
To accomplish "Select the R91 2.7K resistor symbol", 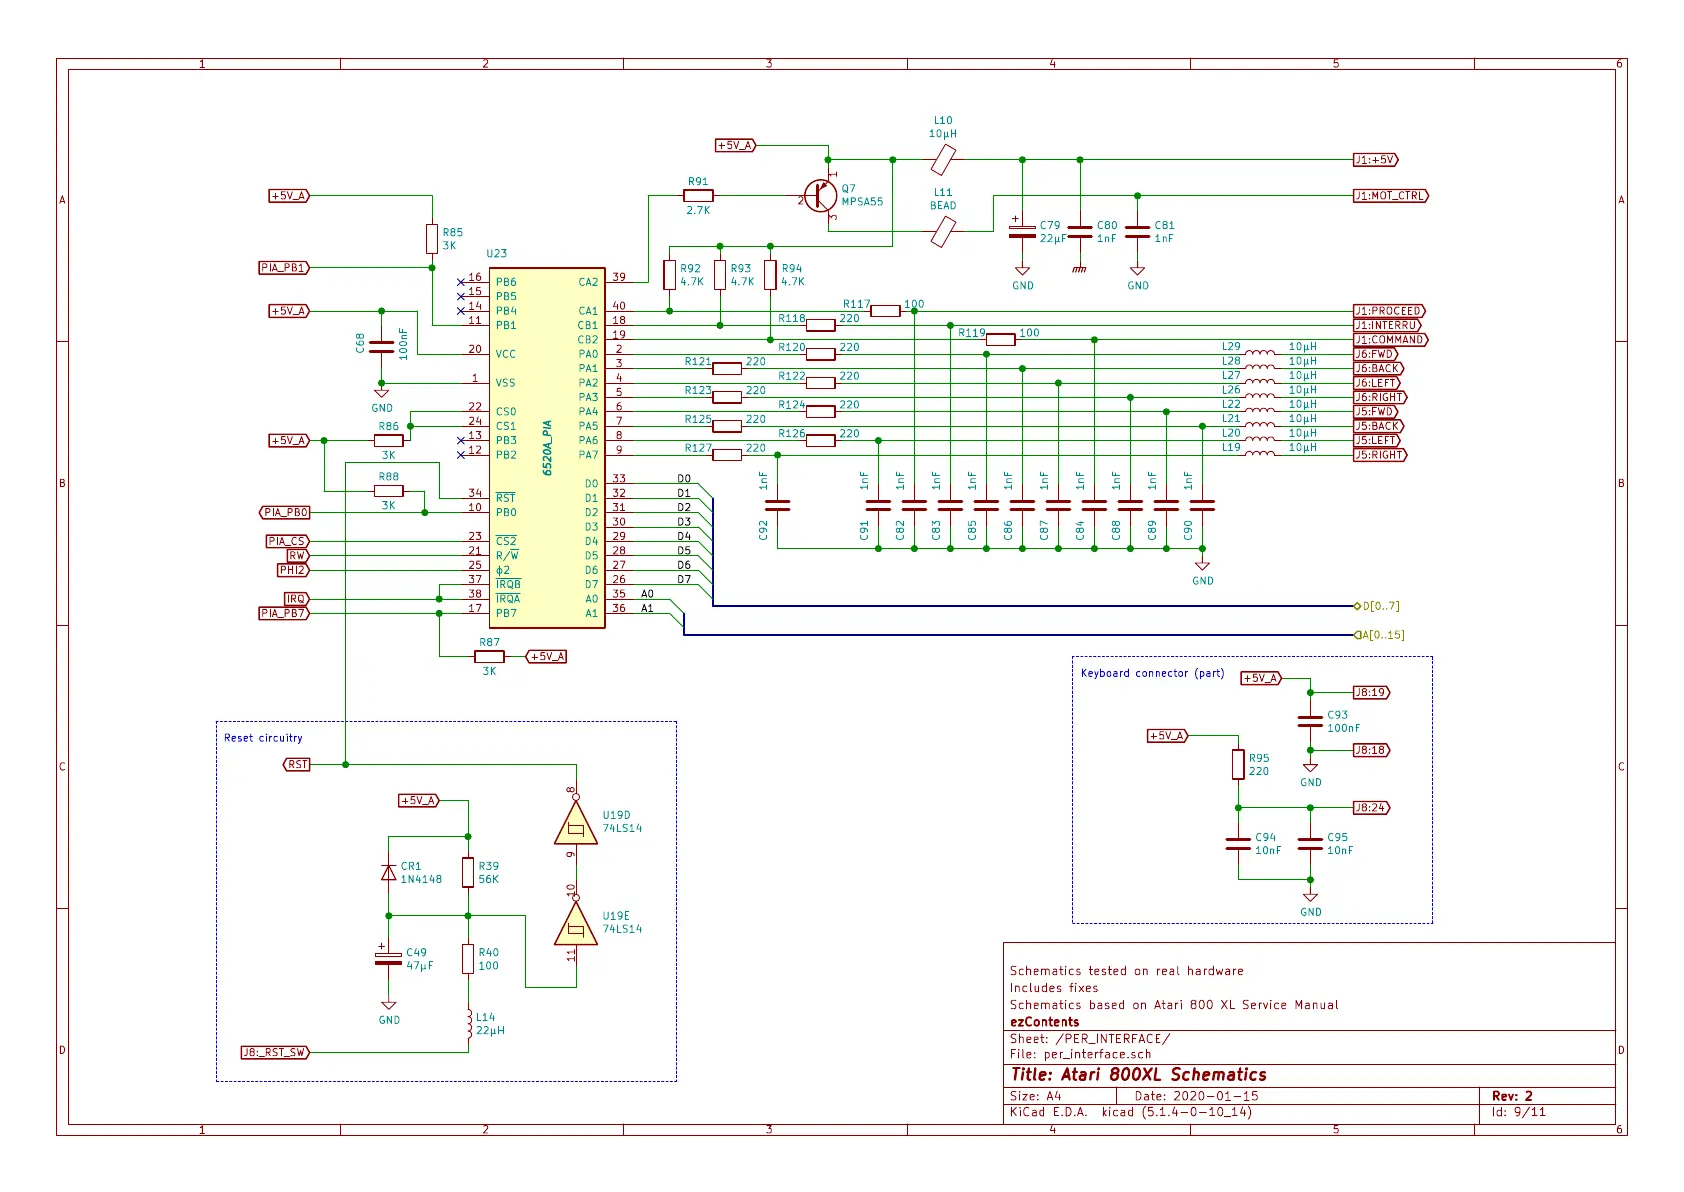I will [x=698, y=195].
